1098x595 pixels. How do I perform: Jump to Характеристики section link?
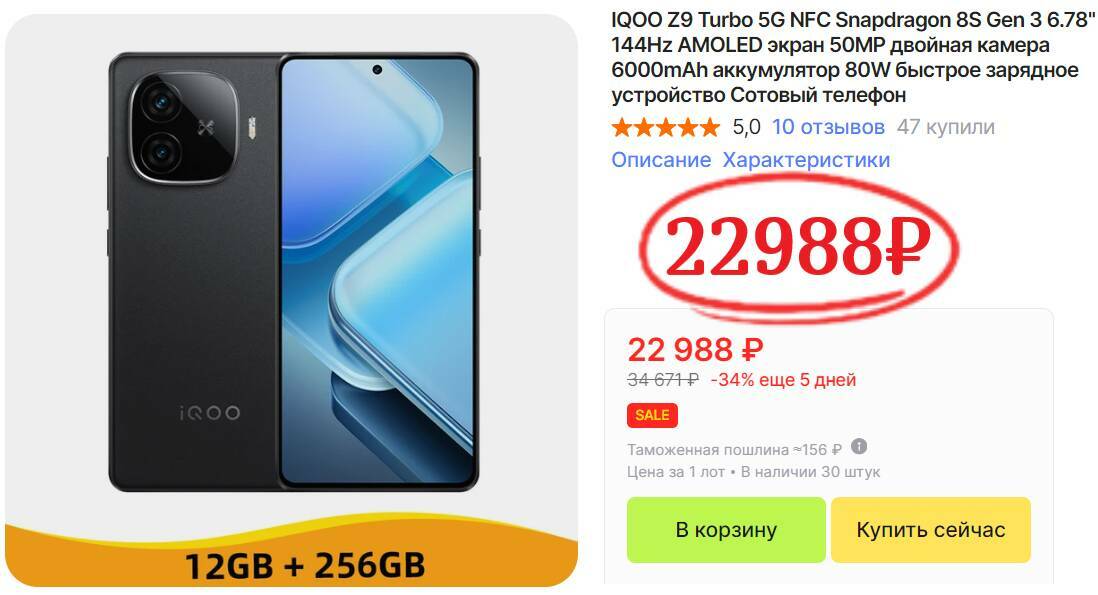point(806,160)
